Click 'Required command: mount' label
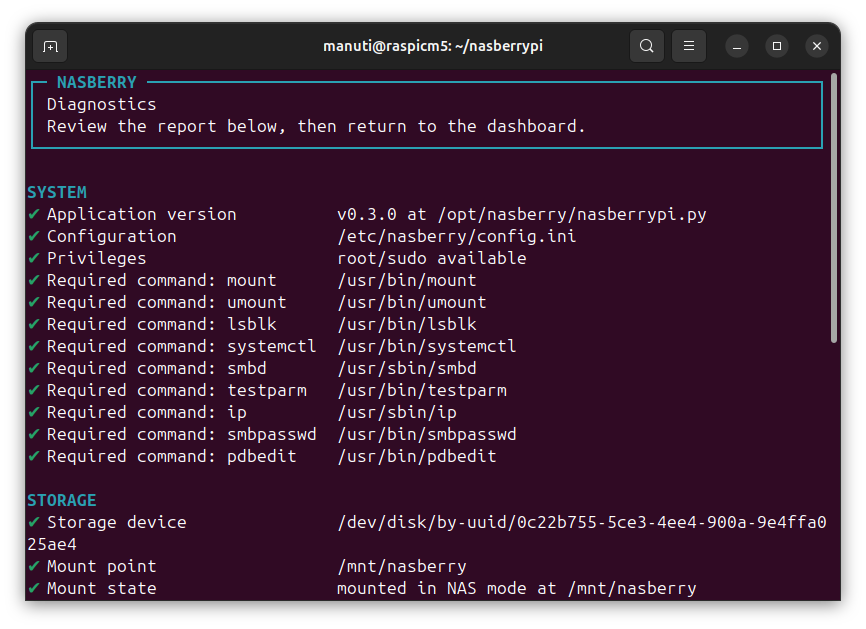The image size is (866, 629). pyautogui.click(x=162, y=281)
